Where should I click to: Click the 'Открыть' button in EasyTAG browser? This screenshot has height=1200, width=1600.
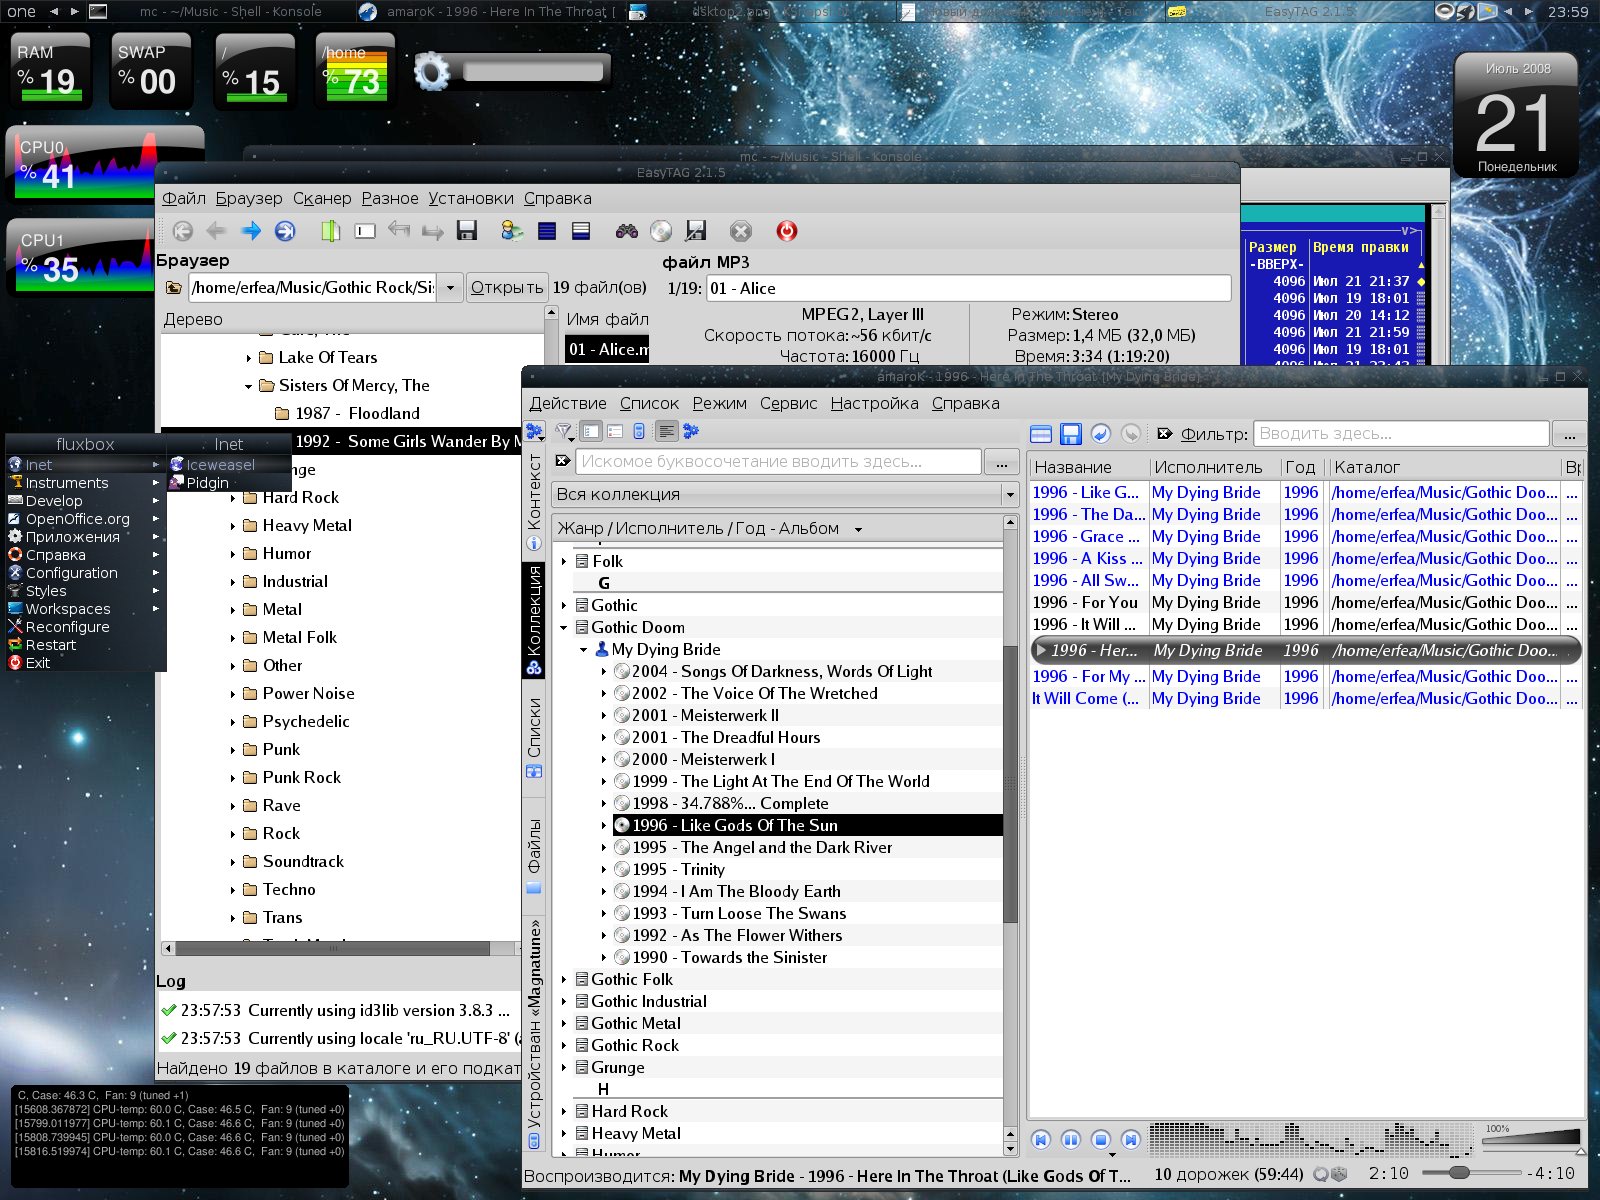[507, 287]
